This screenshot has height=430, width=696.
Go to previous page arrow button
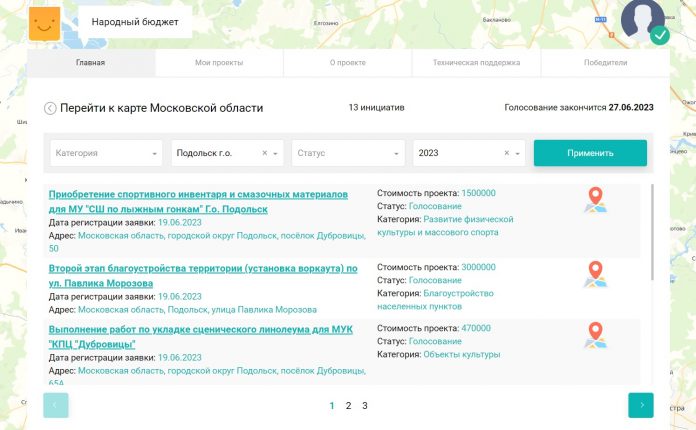coord(56,405)
